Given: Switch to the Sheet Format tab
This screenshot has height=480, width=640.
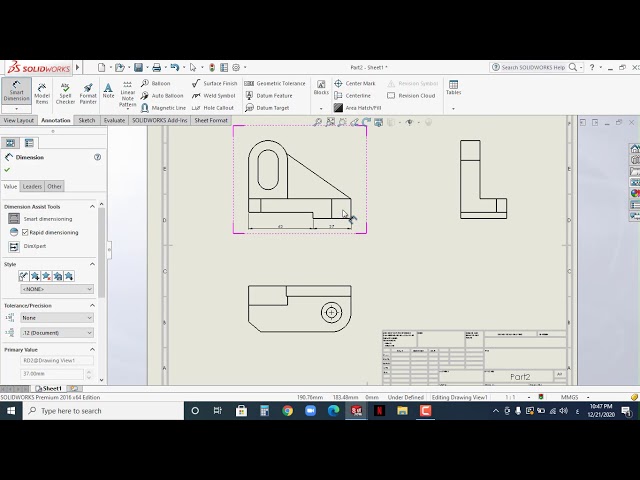Looking at the screenshot, I should click(x=211, y=120).
